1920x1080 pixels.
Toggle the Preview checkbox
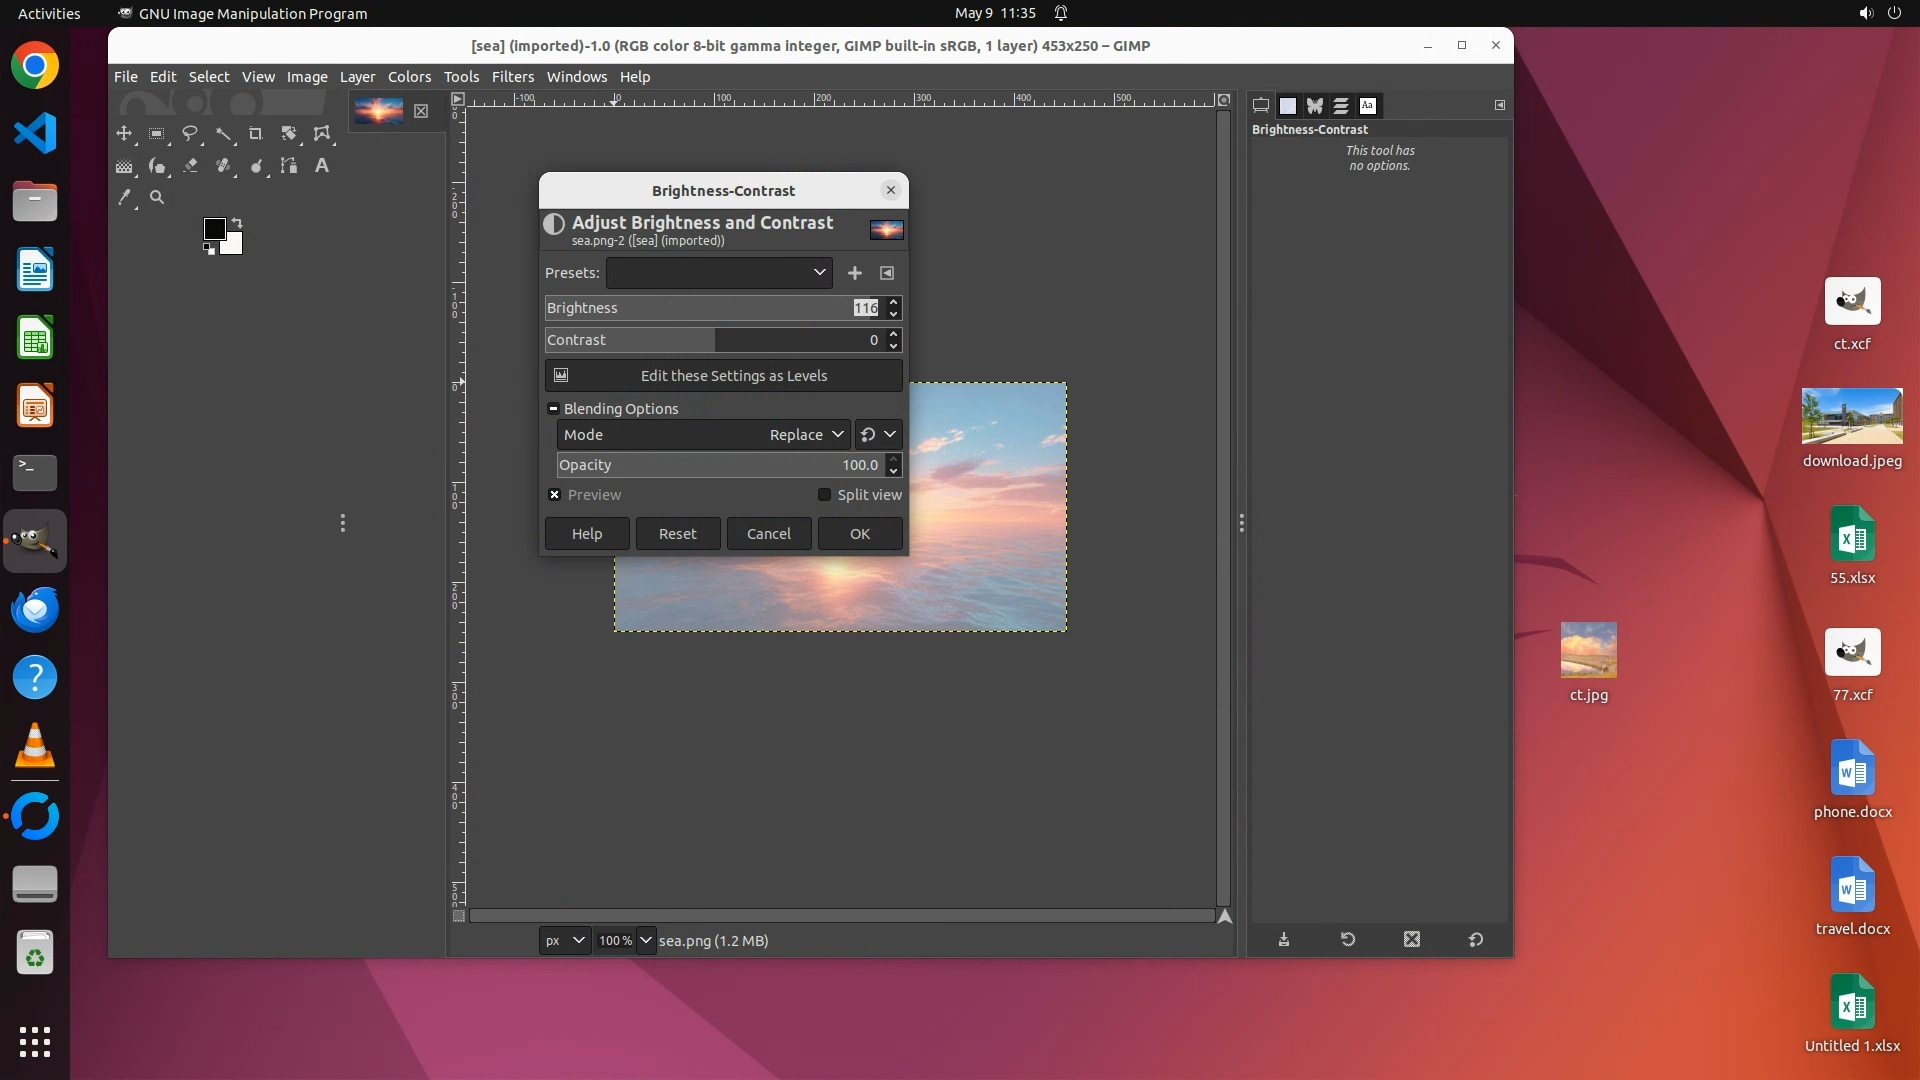click(555, 495)
